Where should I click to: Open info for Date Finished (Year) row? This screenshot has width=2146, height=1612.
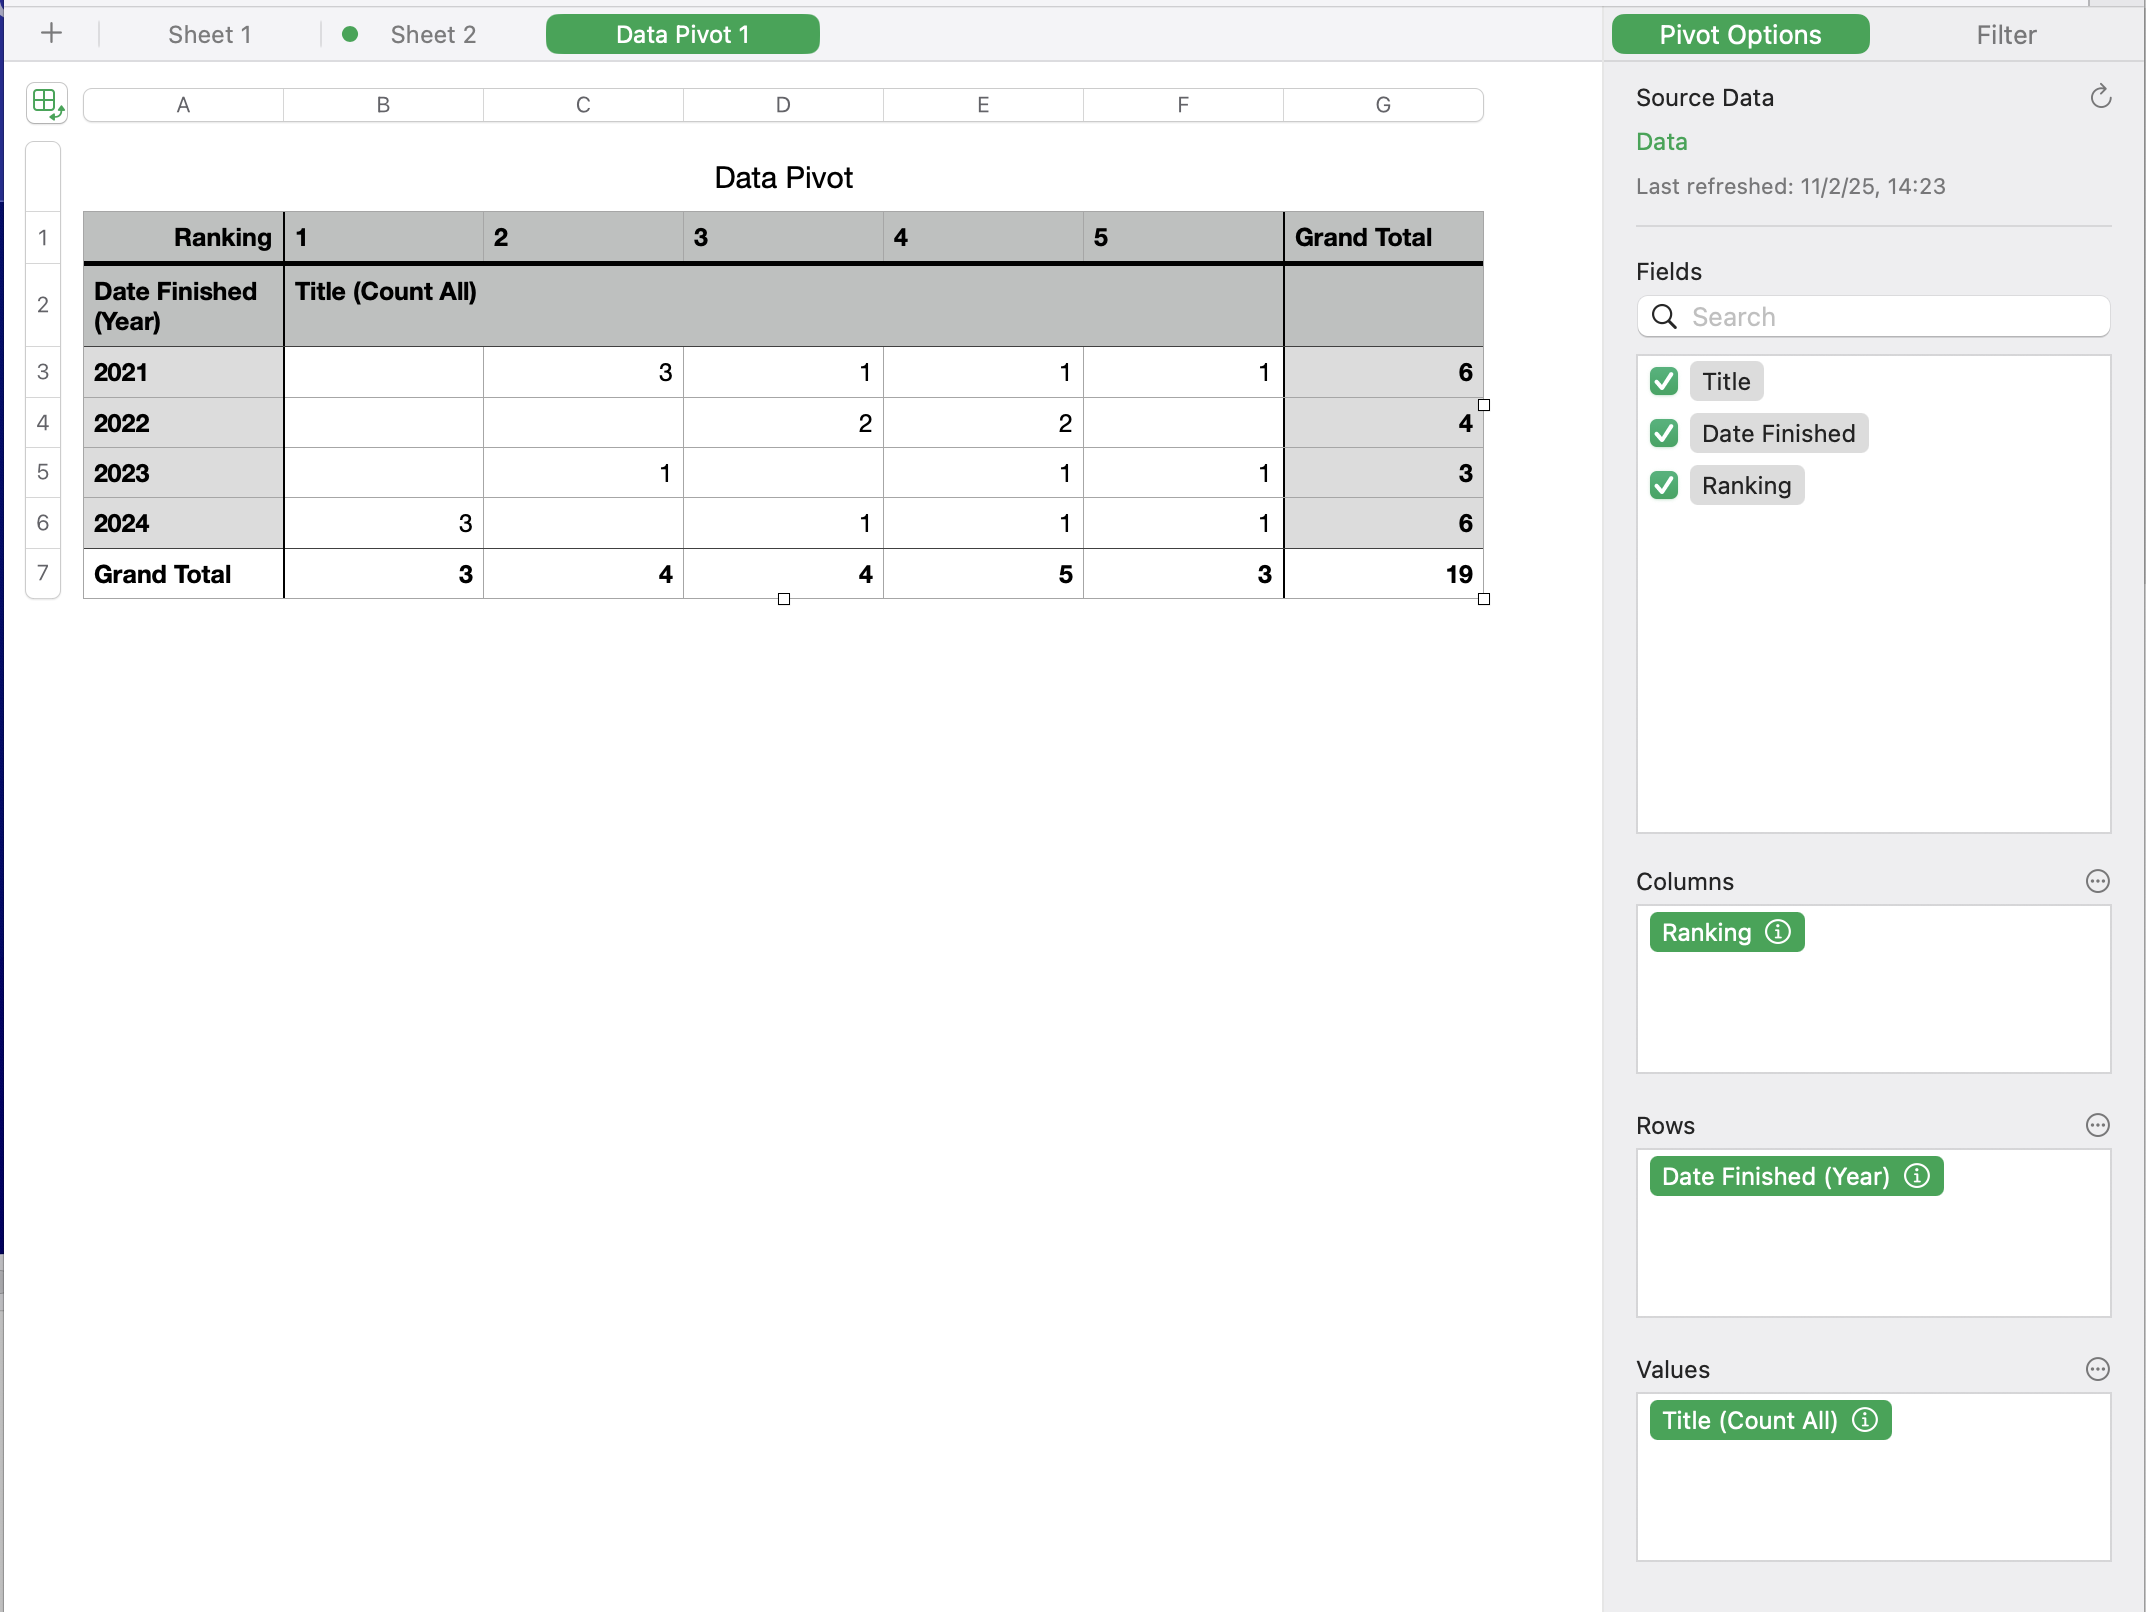pyautogui.click(x=1917, y=1176)
